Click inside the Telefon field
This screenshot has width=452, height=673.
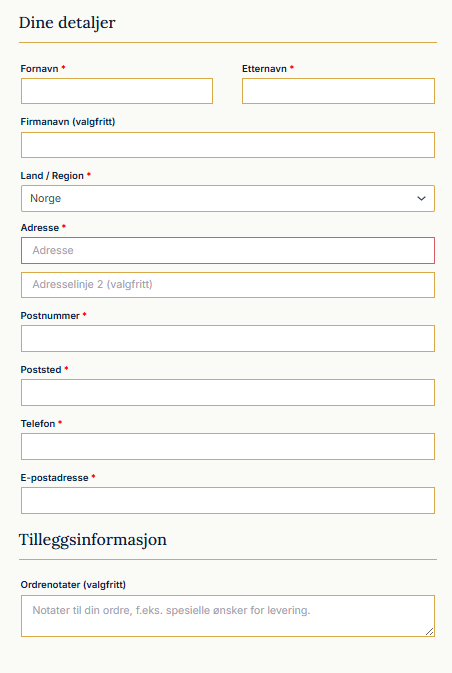click(228, 447)
